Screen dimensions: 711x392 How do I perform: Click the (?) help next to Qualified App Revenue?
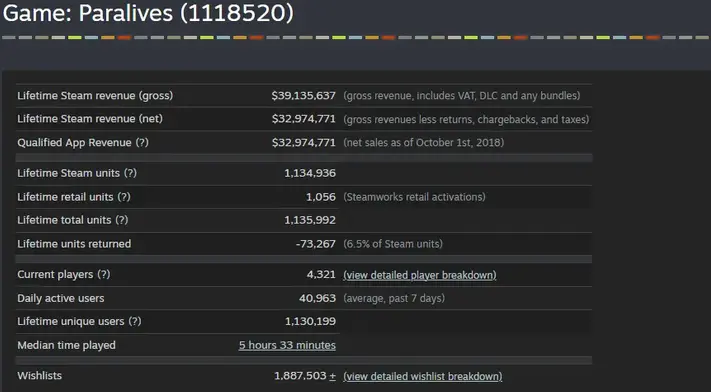tap(142, 142)
